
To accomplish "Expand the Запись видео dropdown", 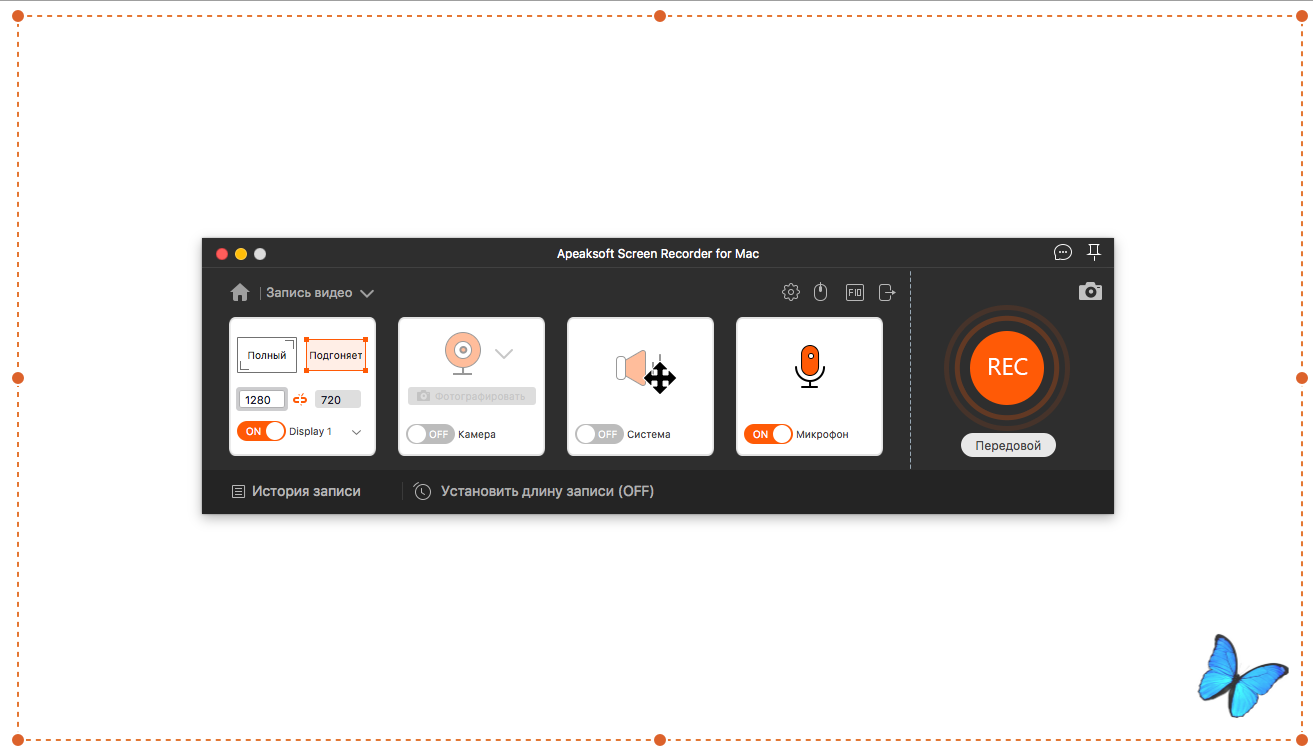I will pyautogui.click(x=367, y=293).
